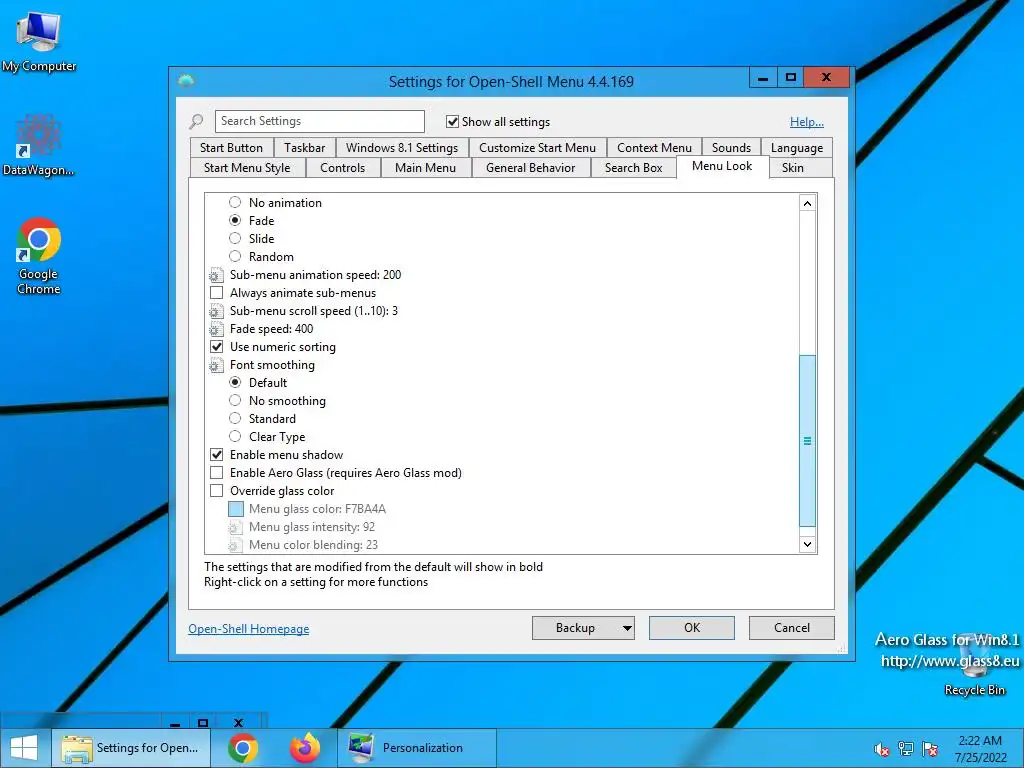Open the Open-Shell Homepage link
The image size is (1024, 768).
tap(249, 629)
